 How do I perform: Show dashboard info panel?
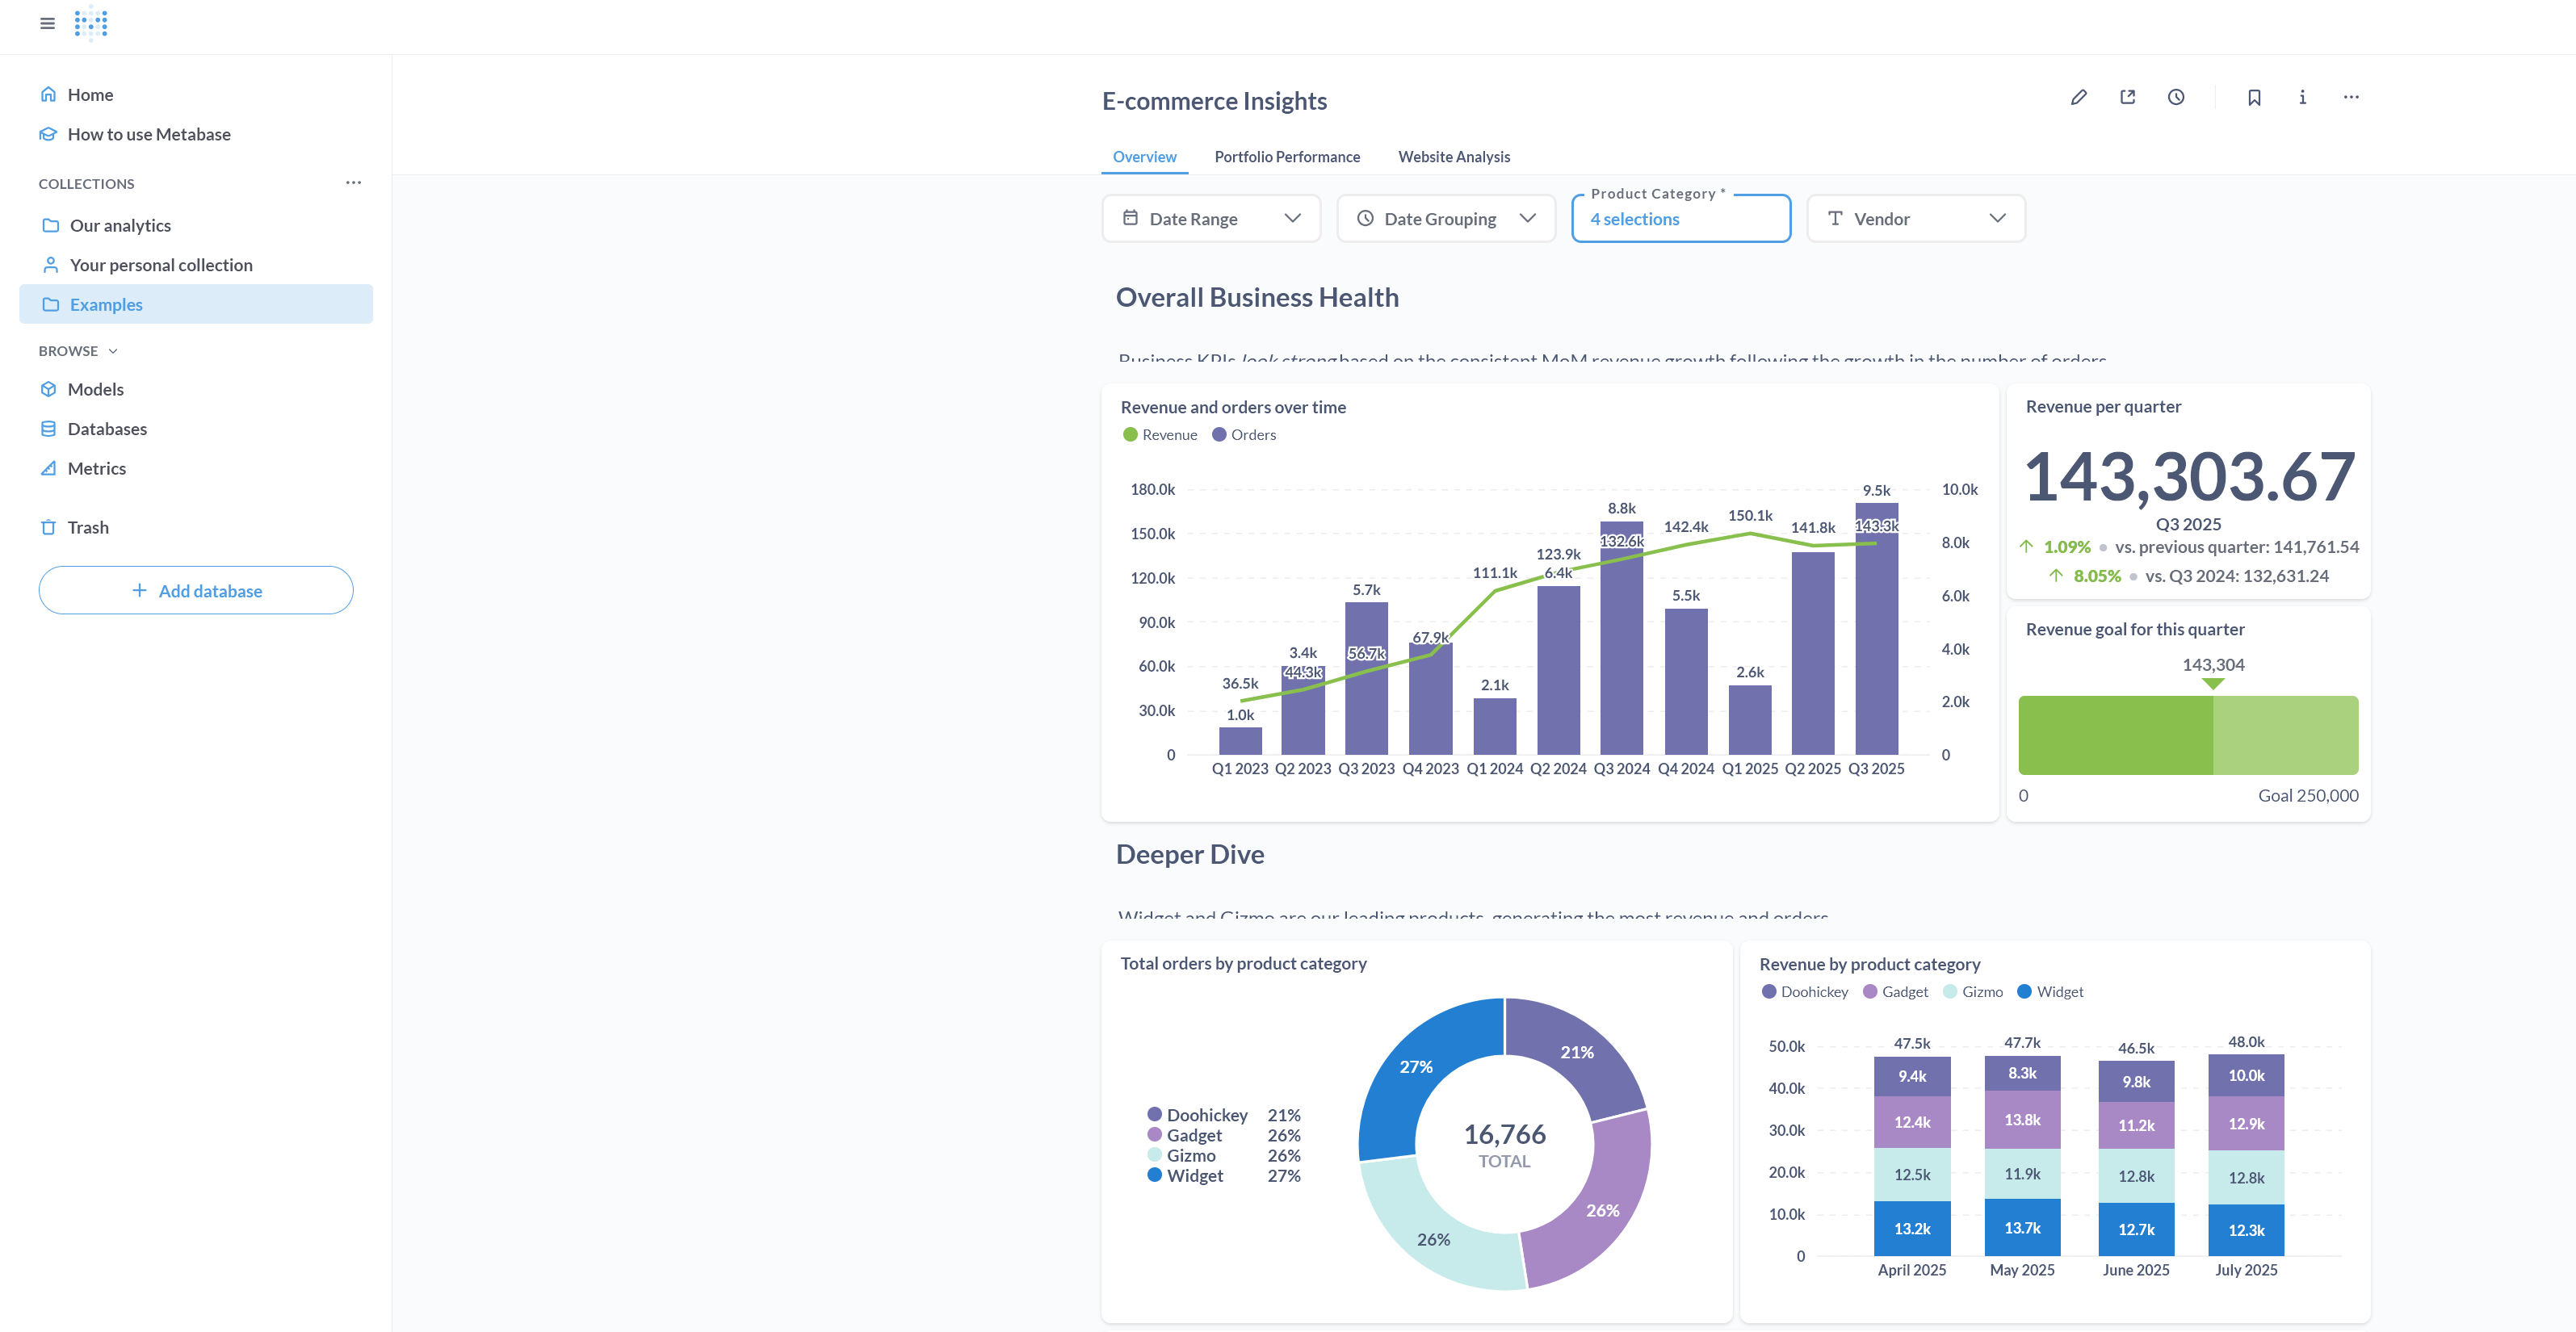[x=2302, y=97]
